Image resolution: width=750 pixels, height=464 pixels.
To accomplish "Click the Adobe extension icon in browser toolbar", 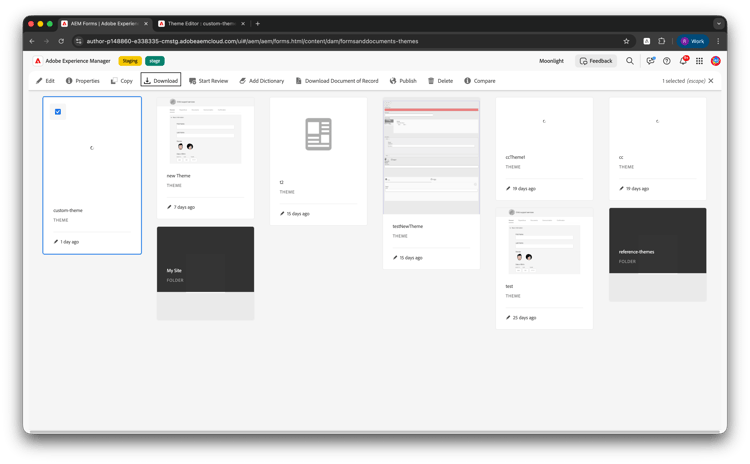I will (646, 41).
